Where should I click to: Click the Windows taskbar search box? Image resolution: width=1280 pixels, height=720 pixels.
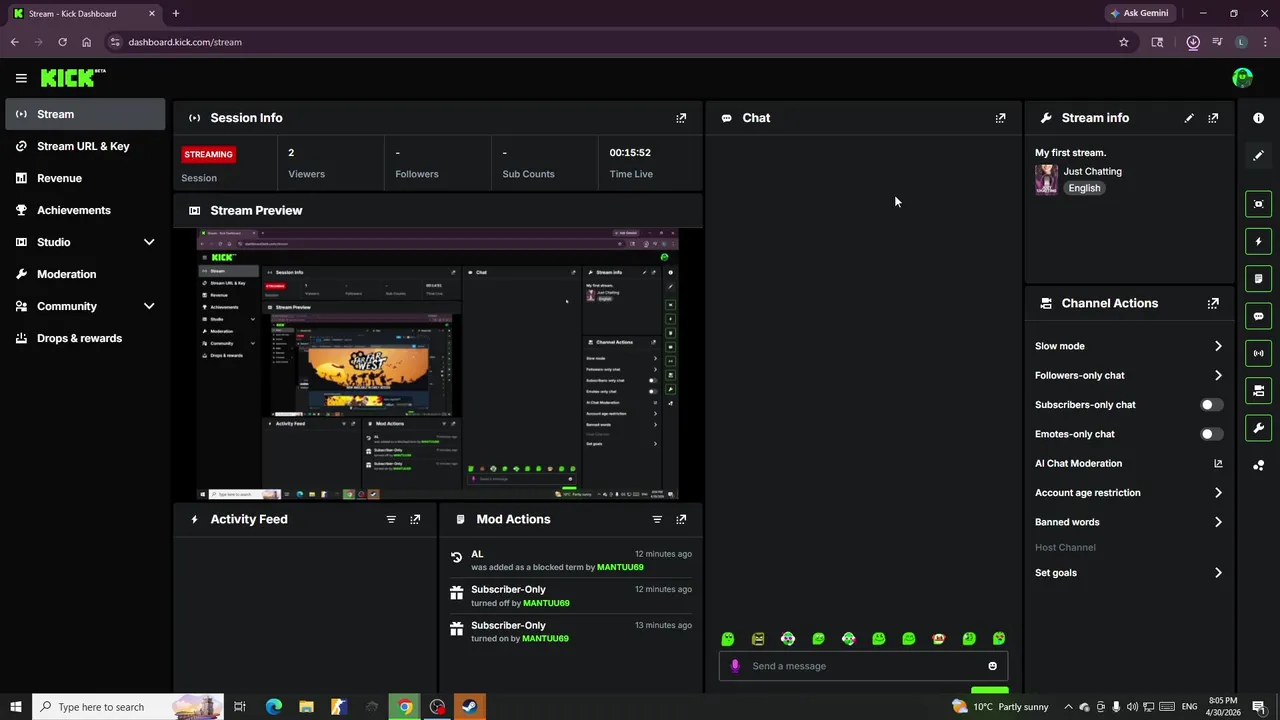[x=128, y=707]
